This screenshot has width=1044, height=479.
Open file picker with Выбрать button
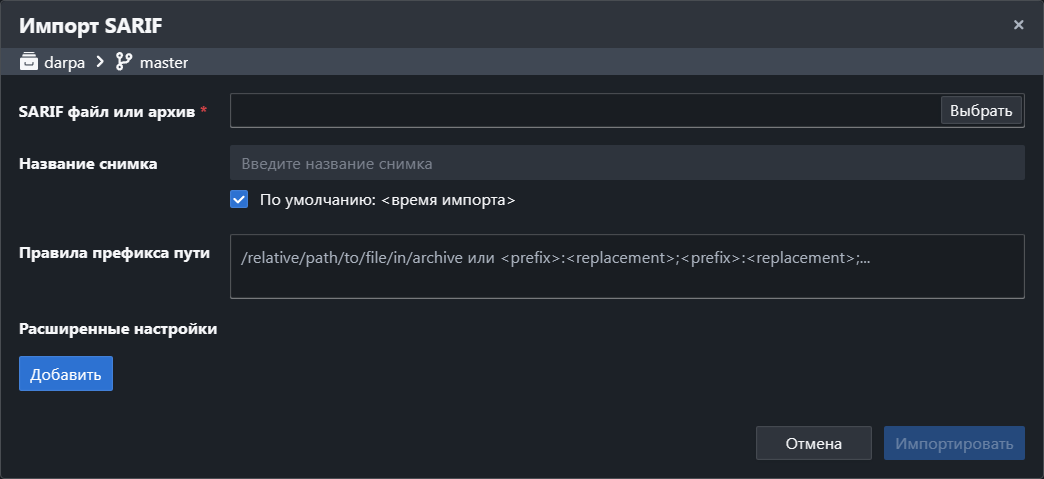[981, 111]
